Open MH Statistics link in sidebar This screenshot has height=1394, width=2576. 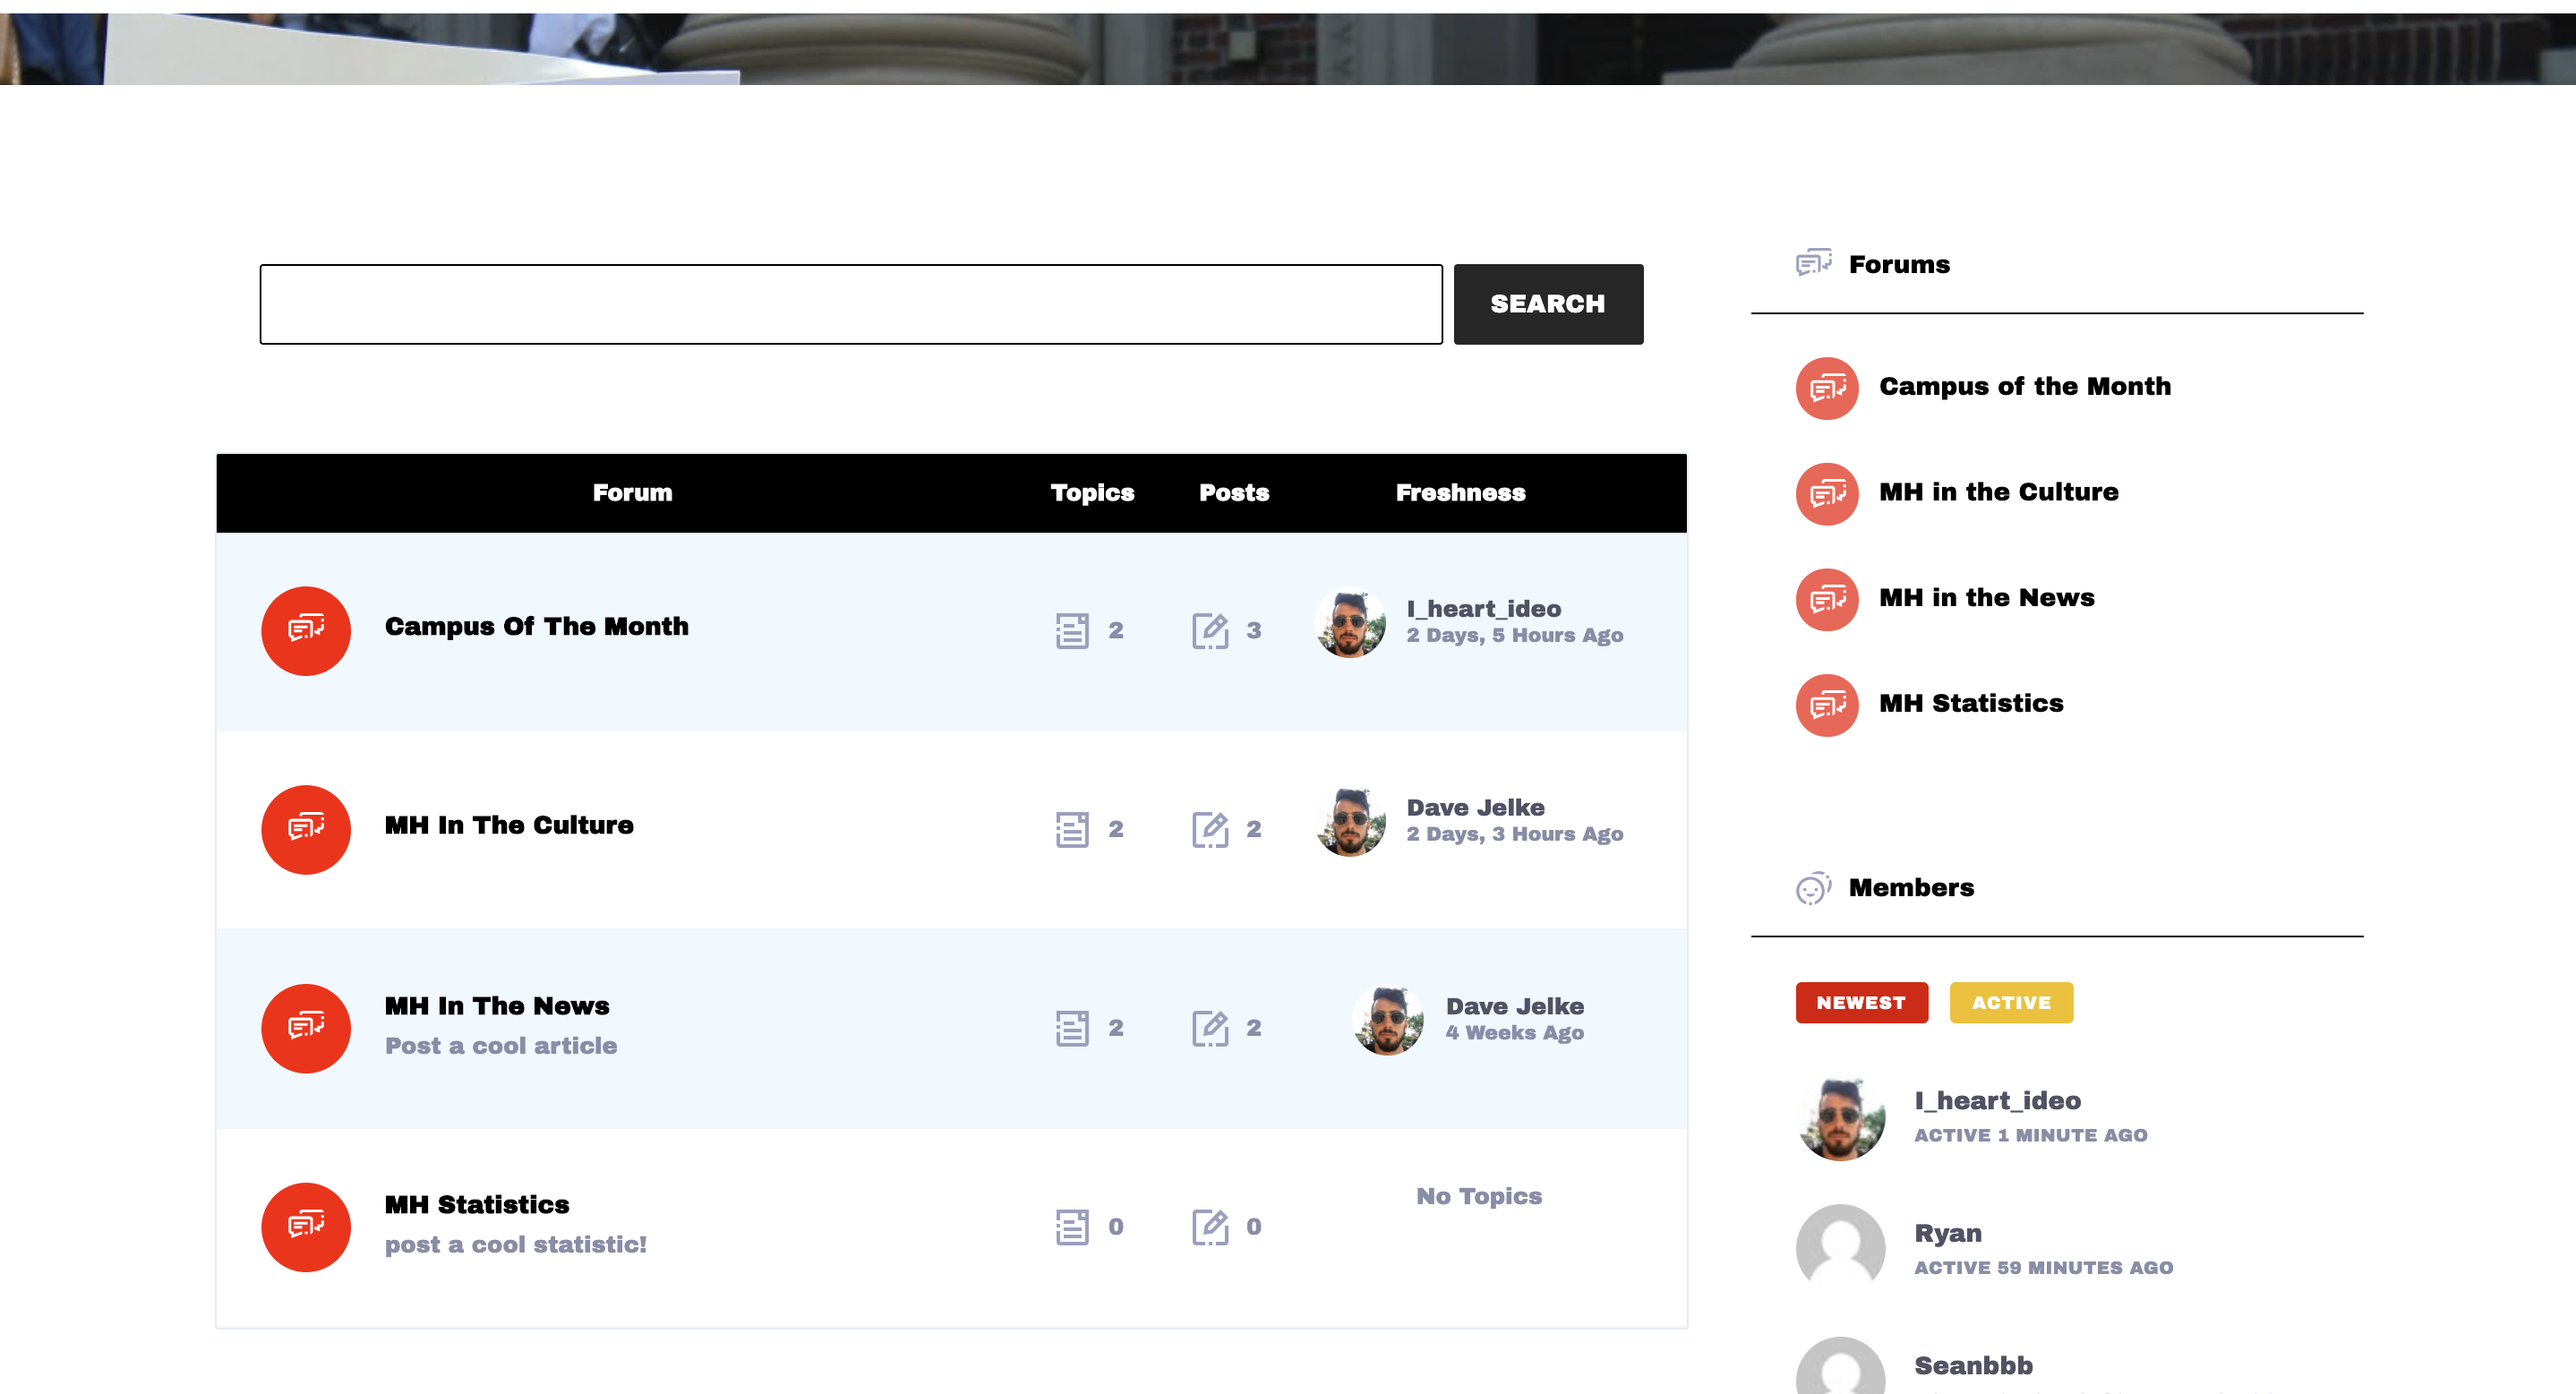click(x=1971, y=703)
